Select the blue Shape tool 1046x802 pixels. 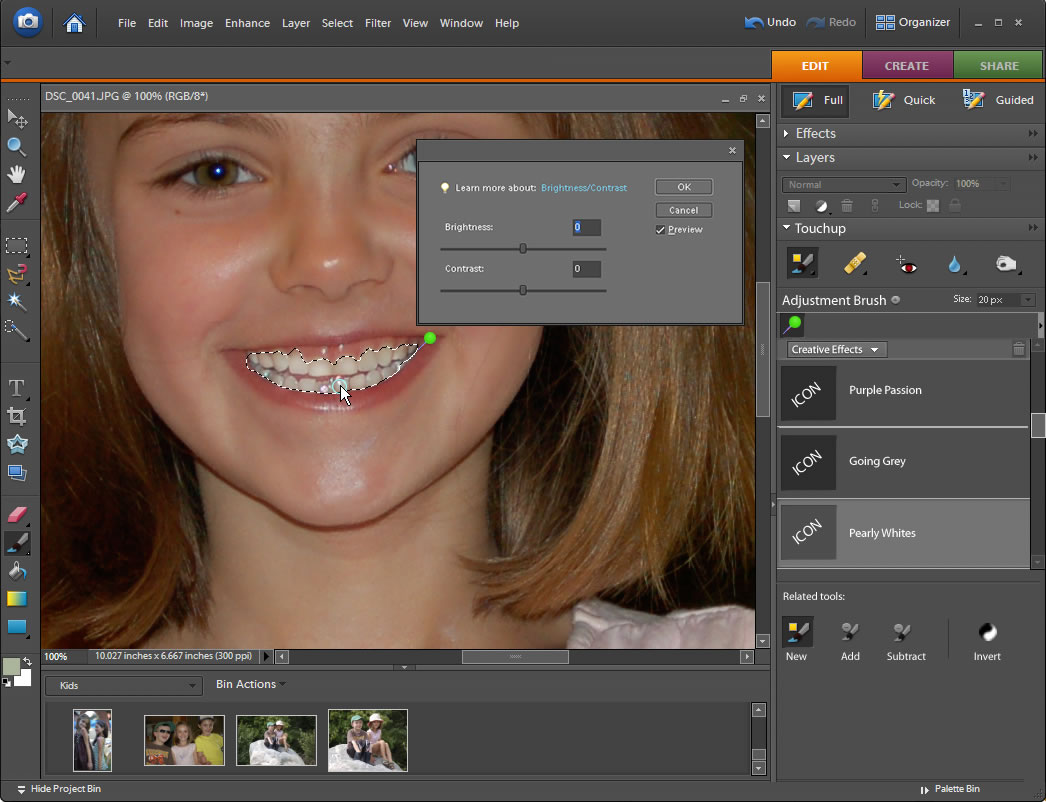[17, 627]
